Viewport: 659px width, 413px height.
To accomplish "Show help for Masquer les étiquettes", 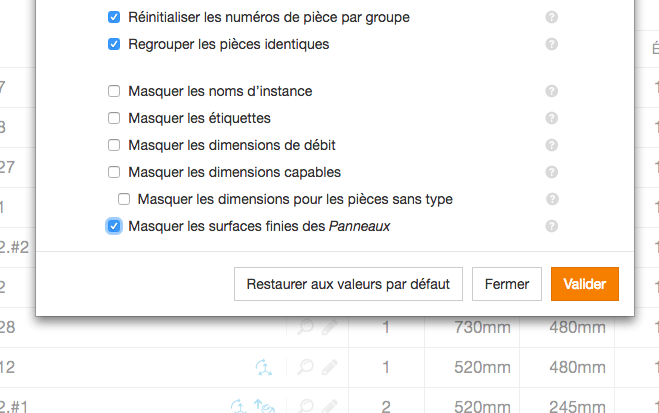I will click(551, 118).
